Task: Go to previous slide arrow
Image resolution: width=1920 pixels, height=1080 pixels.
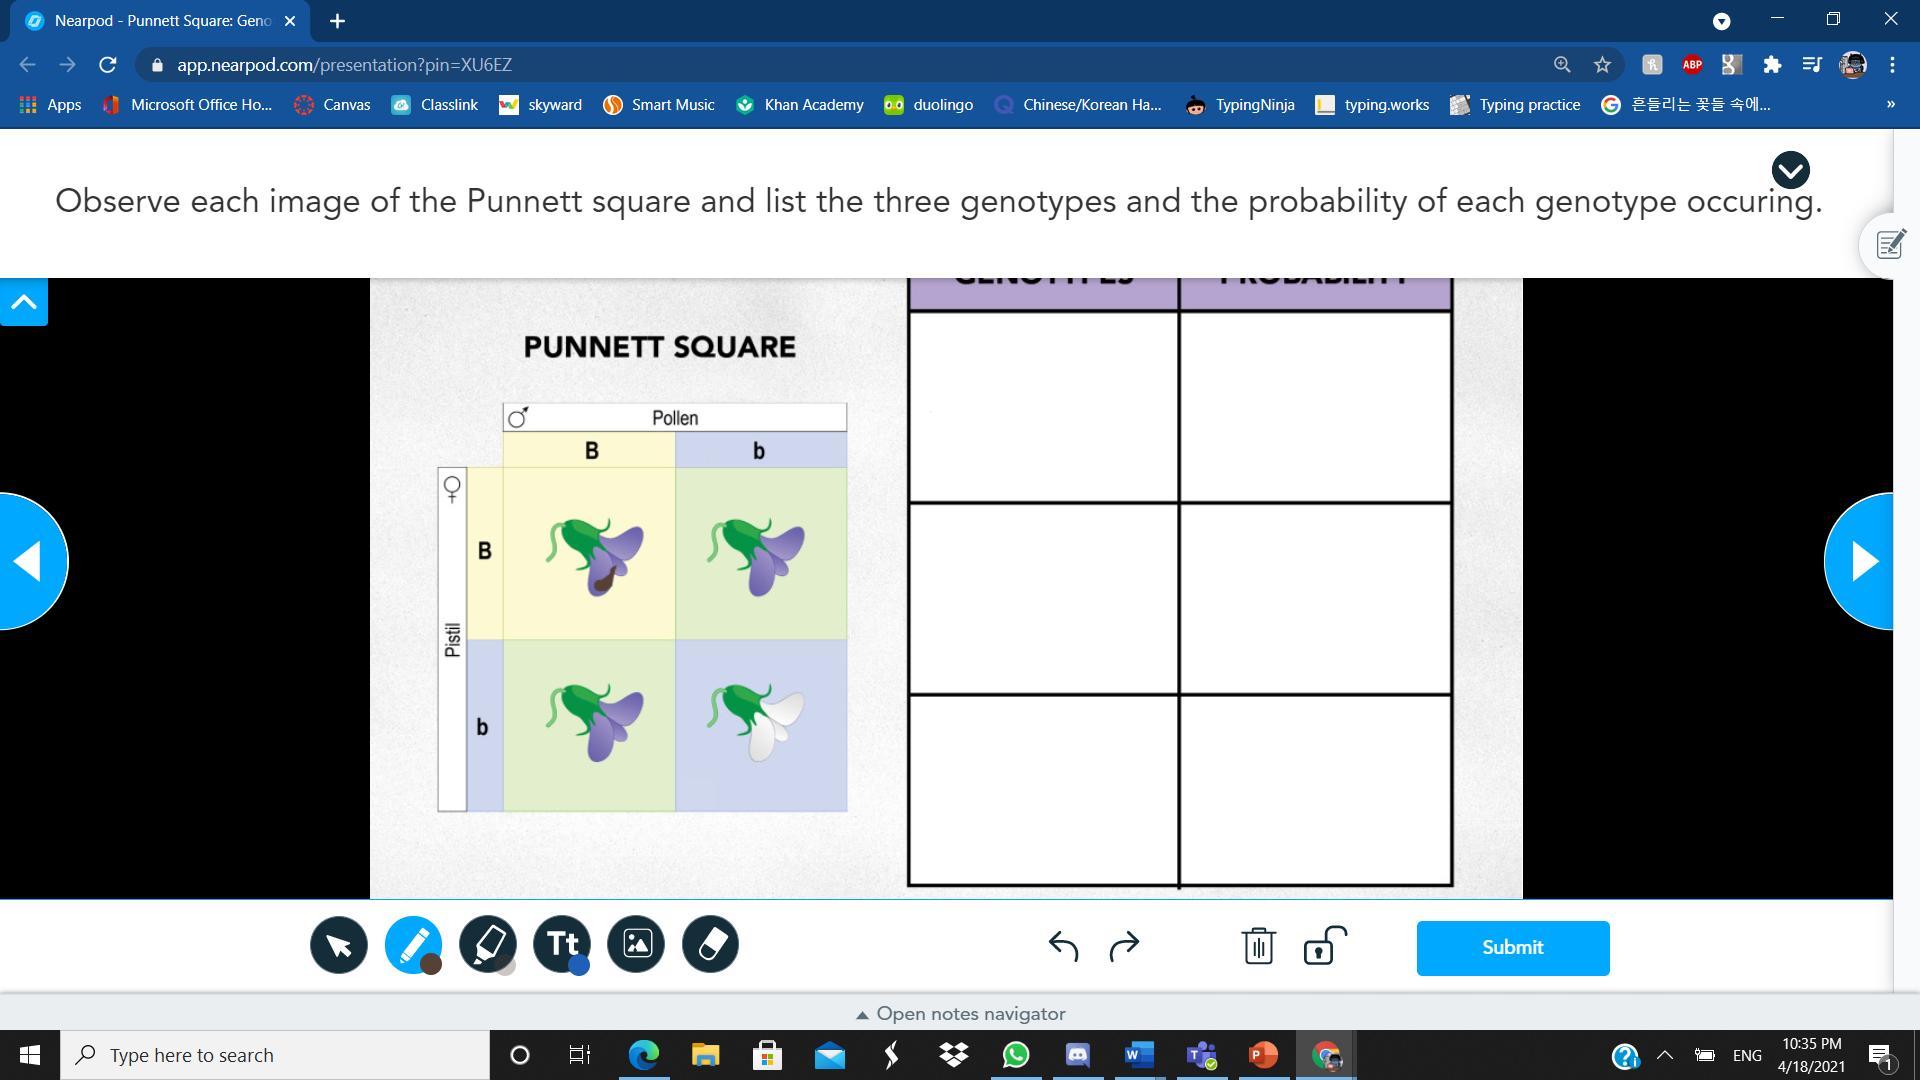Action: (x=30, y=562)
